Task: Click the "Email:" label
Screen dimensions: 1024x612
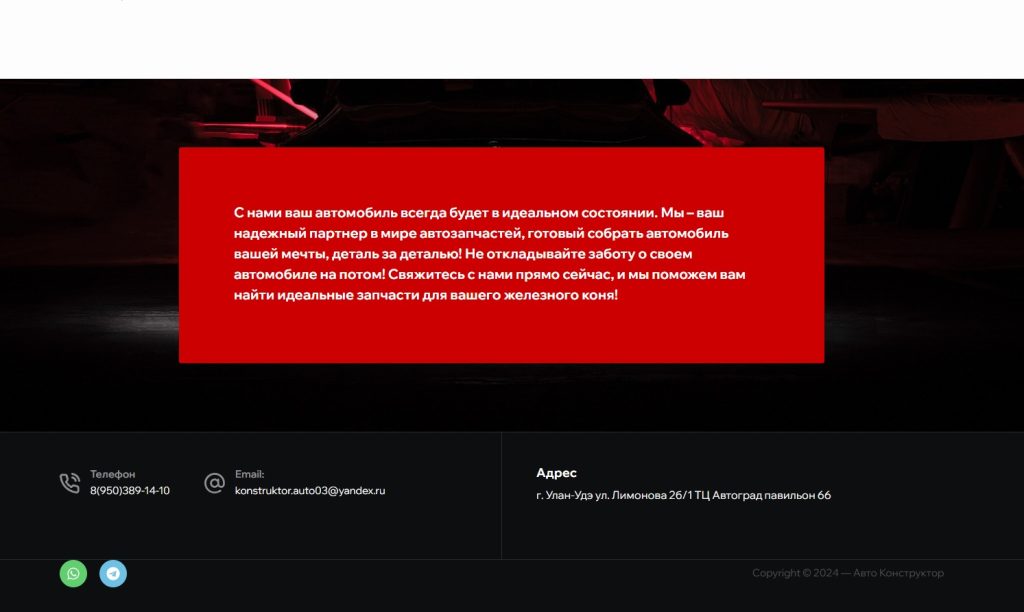Action: tap(249, 474)
